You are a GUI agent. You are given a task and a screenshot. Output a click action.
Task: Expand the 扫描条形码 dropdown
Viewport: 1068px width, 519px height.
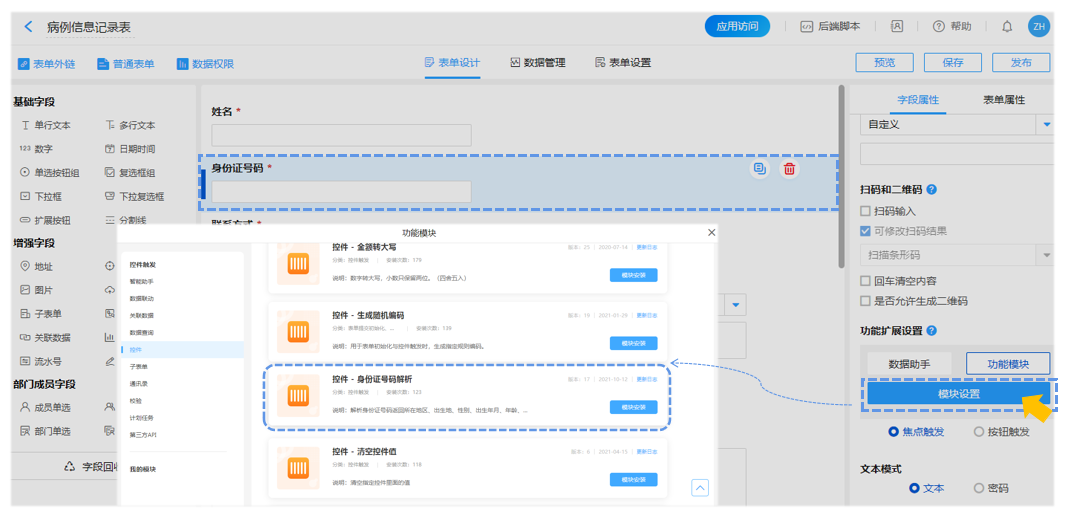[x=1047, y=256]
